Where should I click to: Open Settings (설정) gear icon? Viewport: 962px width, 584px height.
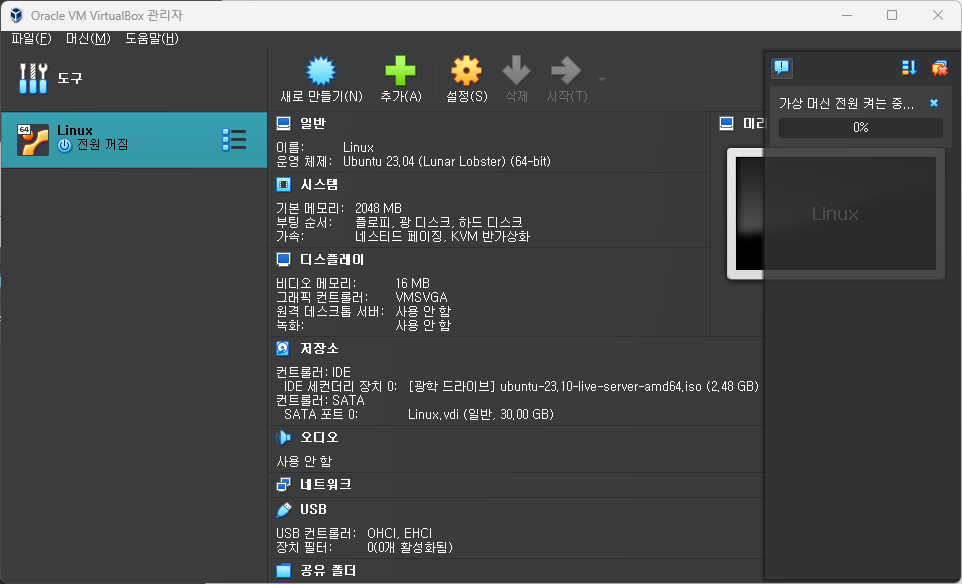[466, 71]
